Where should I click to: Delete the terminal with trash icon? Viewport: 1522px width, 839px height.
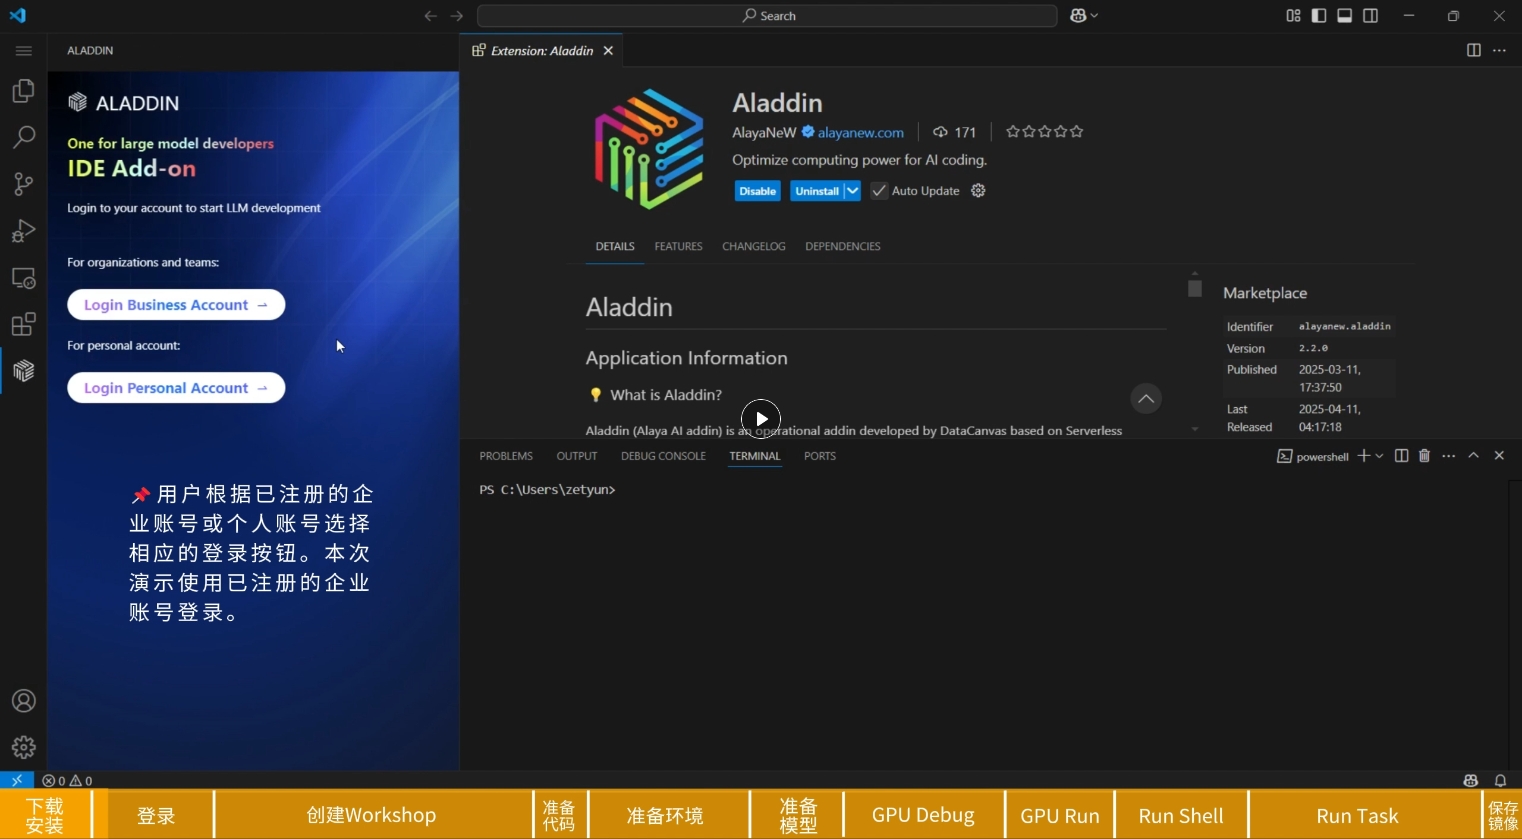click(x=1424, y=456)
